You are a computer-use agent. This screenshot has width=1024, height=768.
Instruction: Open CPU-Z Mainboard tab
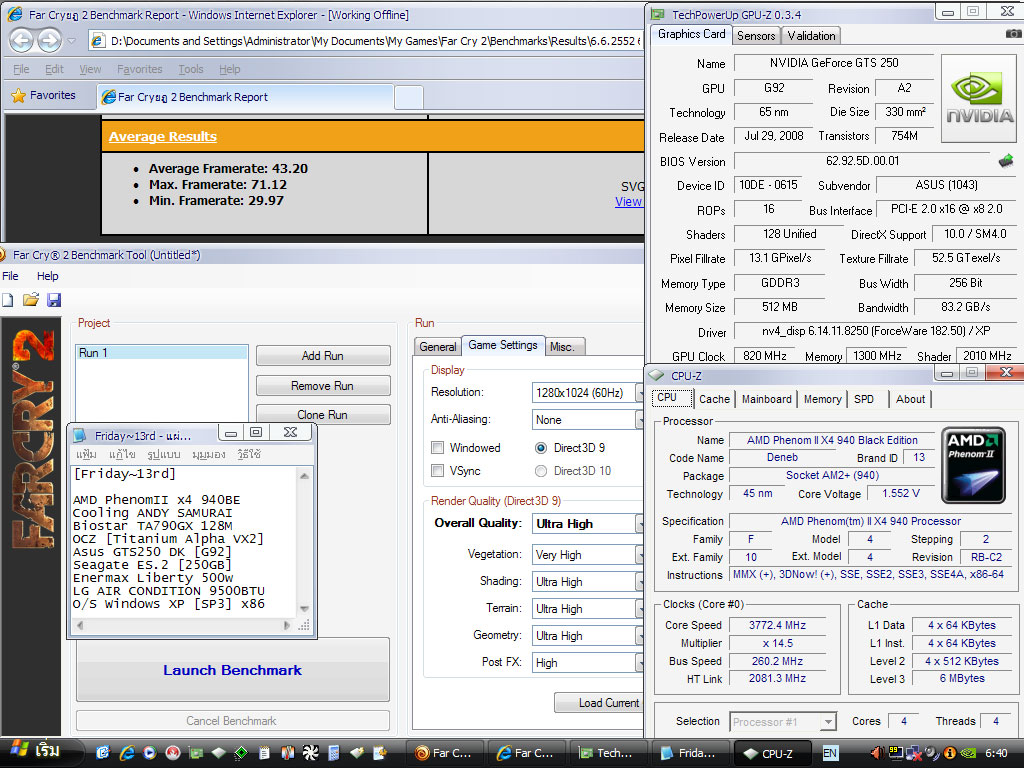[767, 399]
